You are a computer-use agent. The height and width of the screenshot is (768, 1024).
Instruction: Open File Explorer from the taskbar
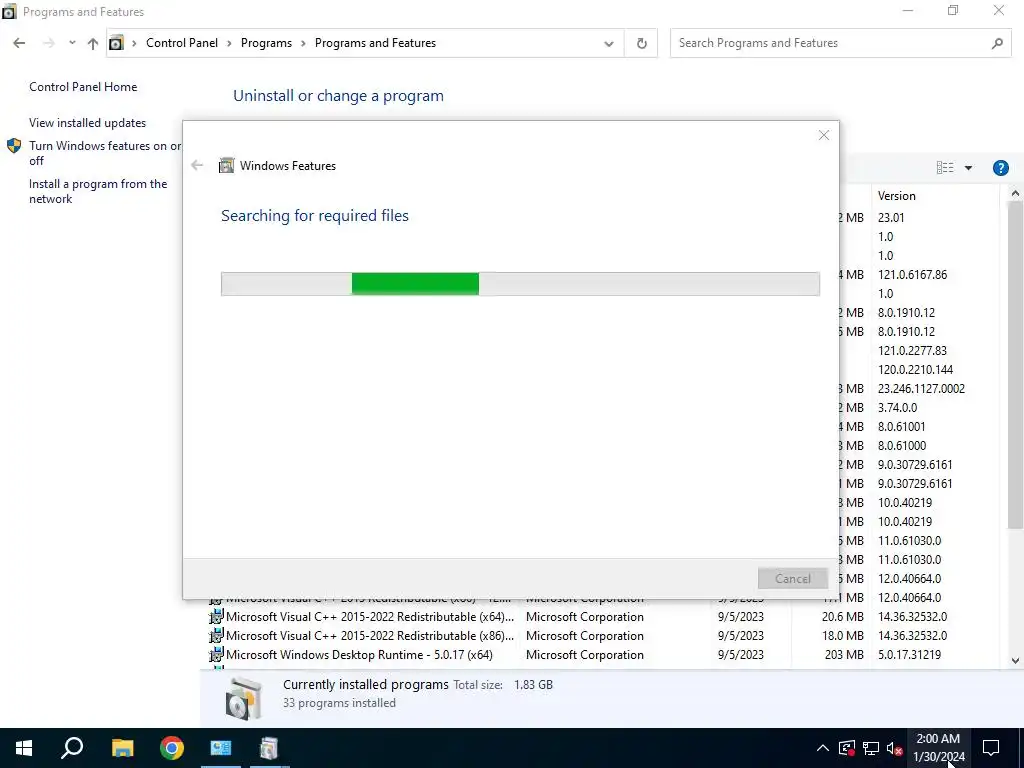[122, 748]
